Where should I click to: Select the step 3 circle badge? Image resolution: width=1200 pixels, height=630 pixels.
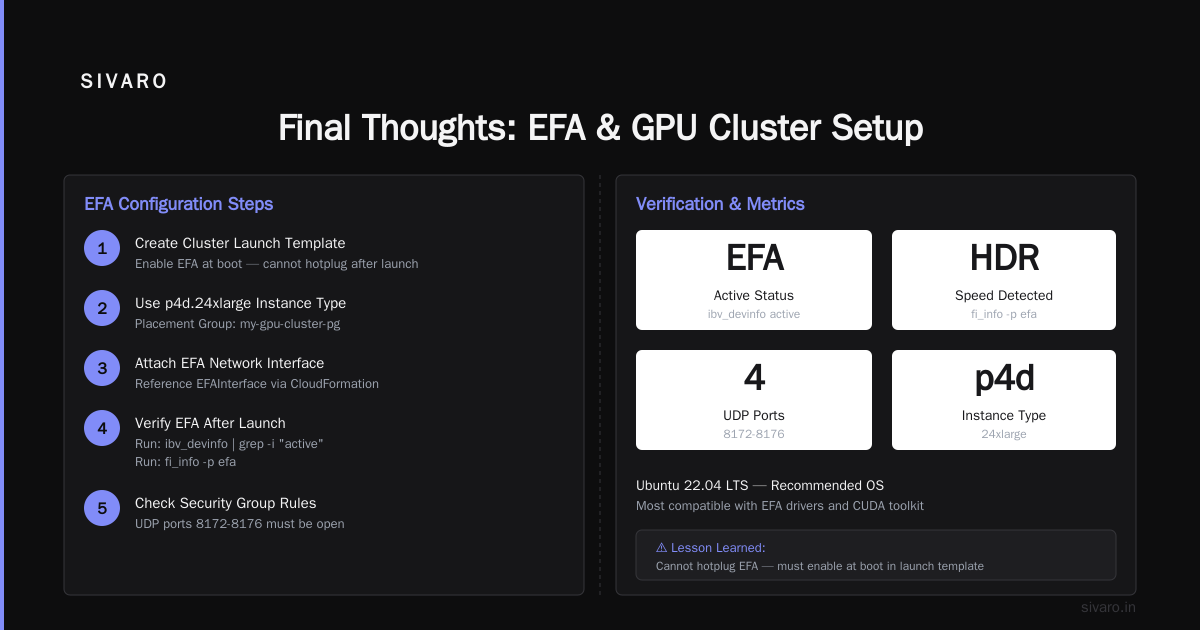coord(102,368)
